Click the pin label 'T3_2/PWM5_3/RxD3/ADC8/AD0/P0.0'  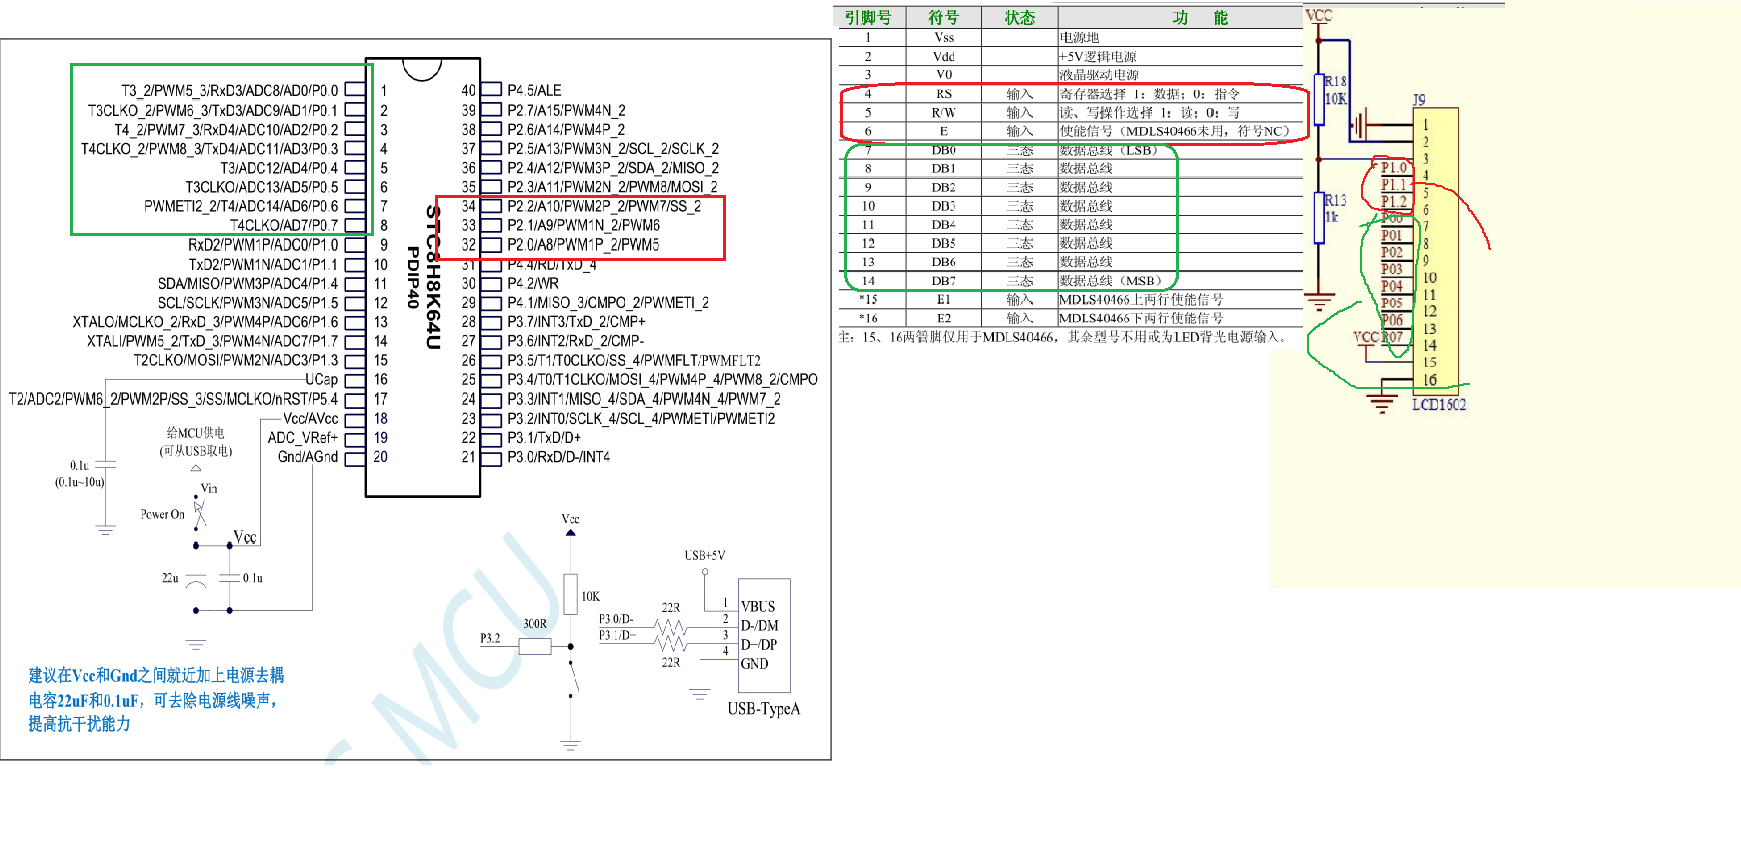[x=229, y=90]
